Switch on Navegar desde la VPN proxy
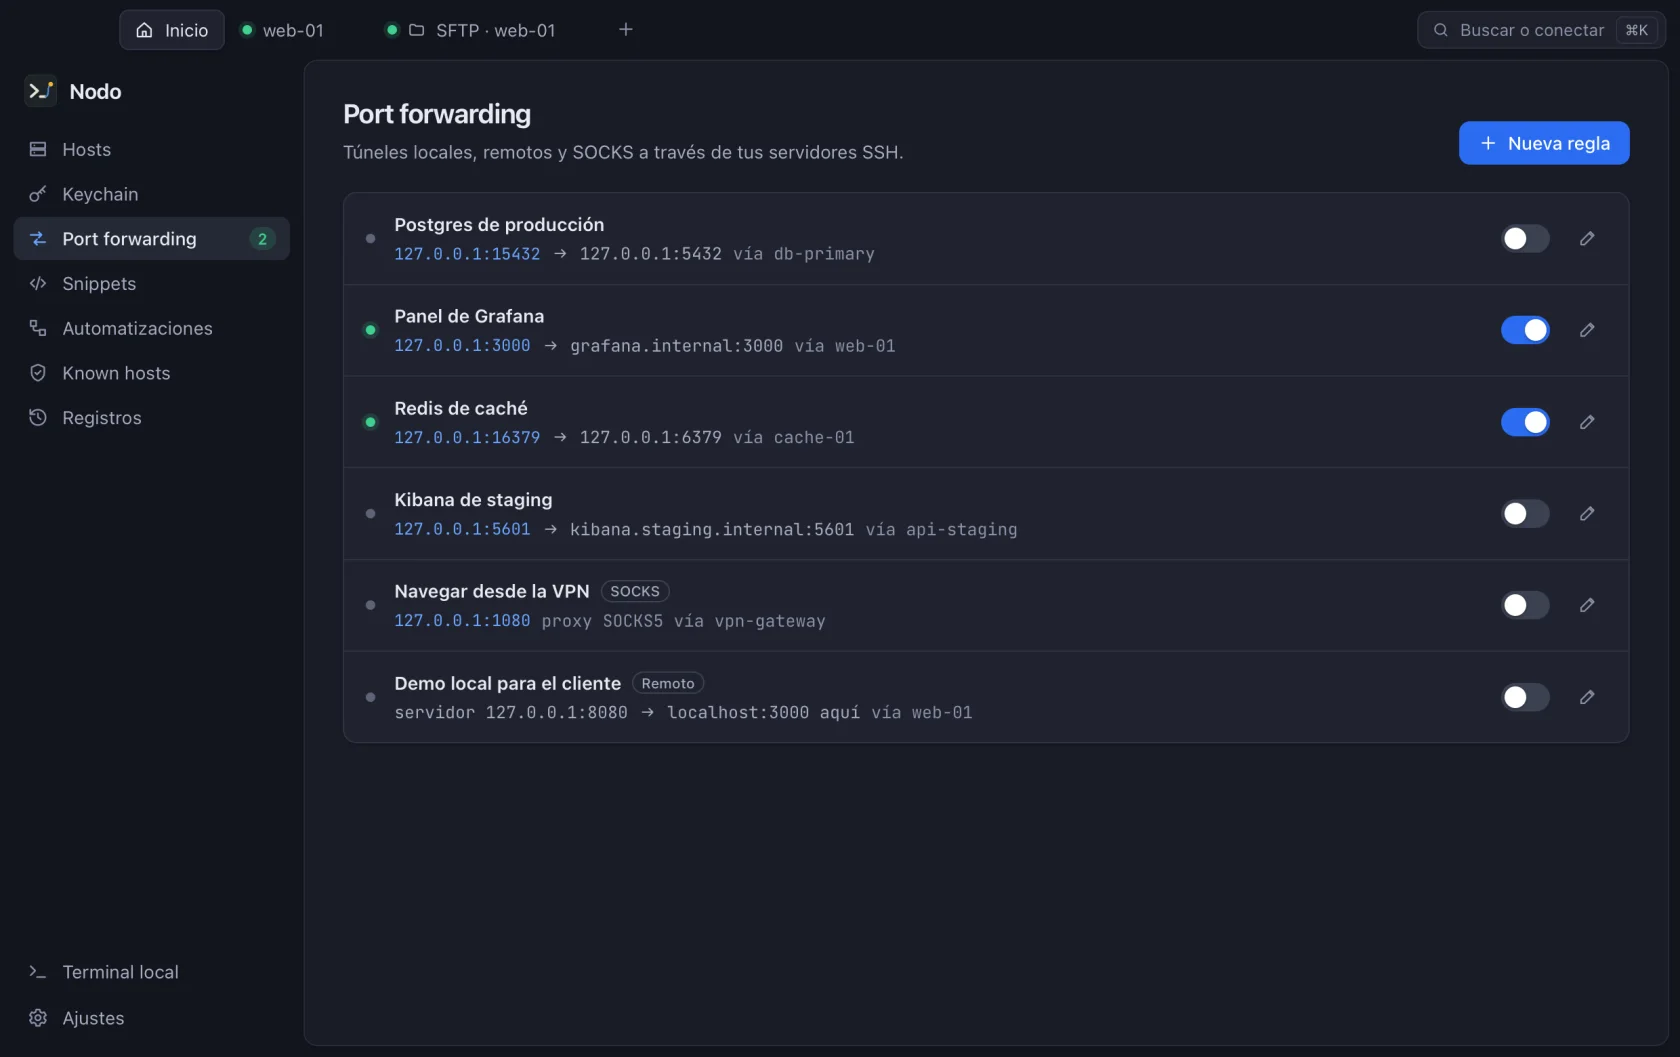The image size is (1680, 1057). coord(1525,605)
